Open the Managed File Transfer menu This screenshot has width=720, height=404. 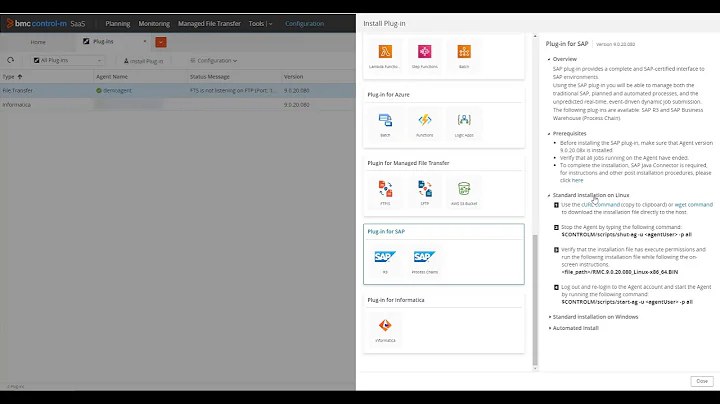(209, 23)
